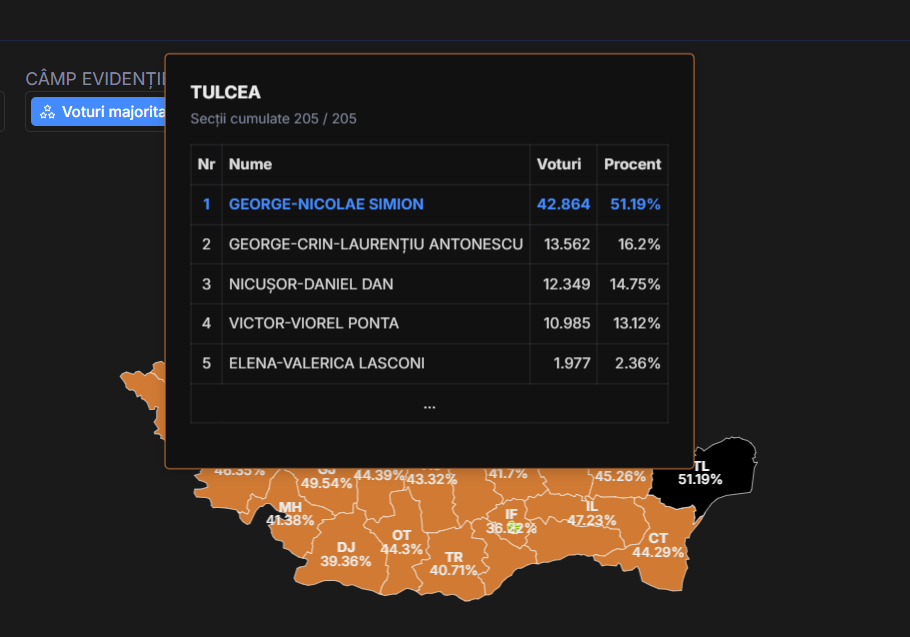Click the small green Bucharest area
Viewport: 910px width, 637px height.
[x=513, y=527]
